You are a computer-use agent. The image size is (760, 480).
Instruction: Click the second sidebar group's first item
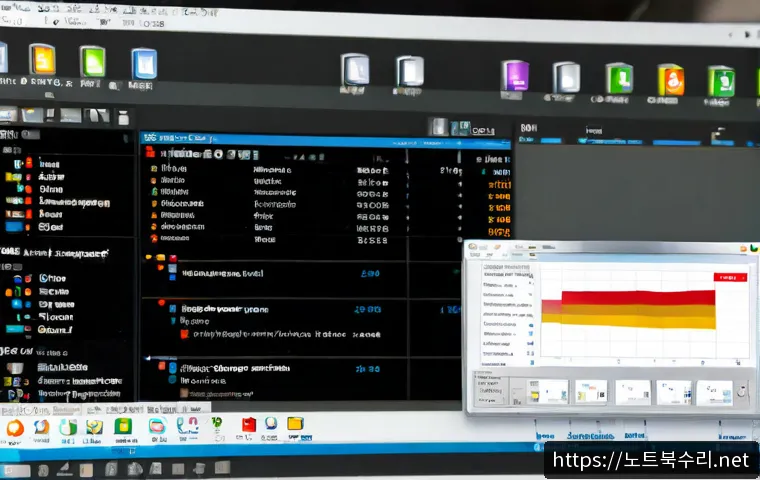tap(39, 278)
